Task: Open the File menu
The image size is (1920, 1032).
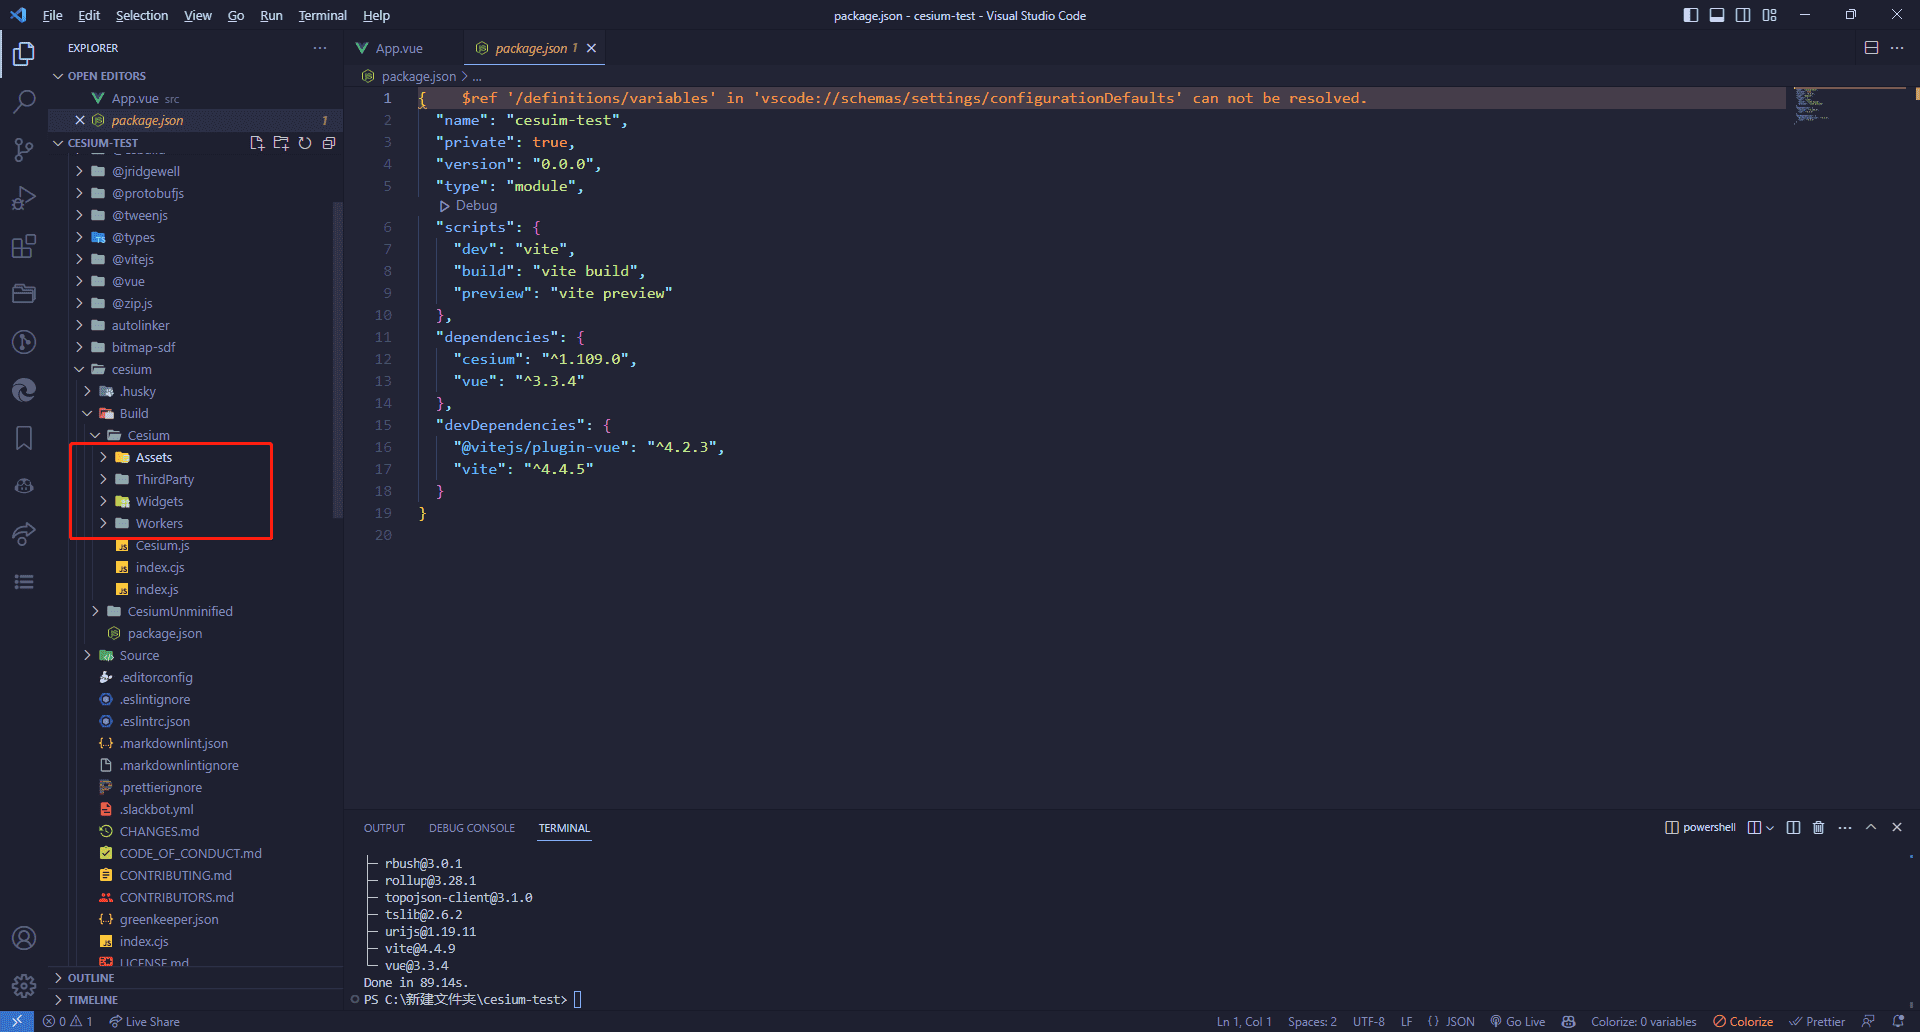Action: [52, 15]
